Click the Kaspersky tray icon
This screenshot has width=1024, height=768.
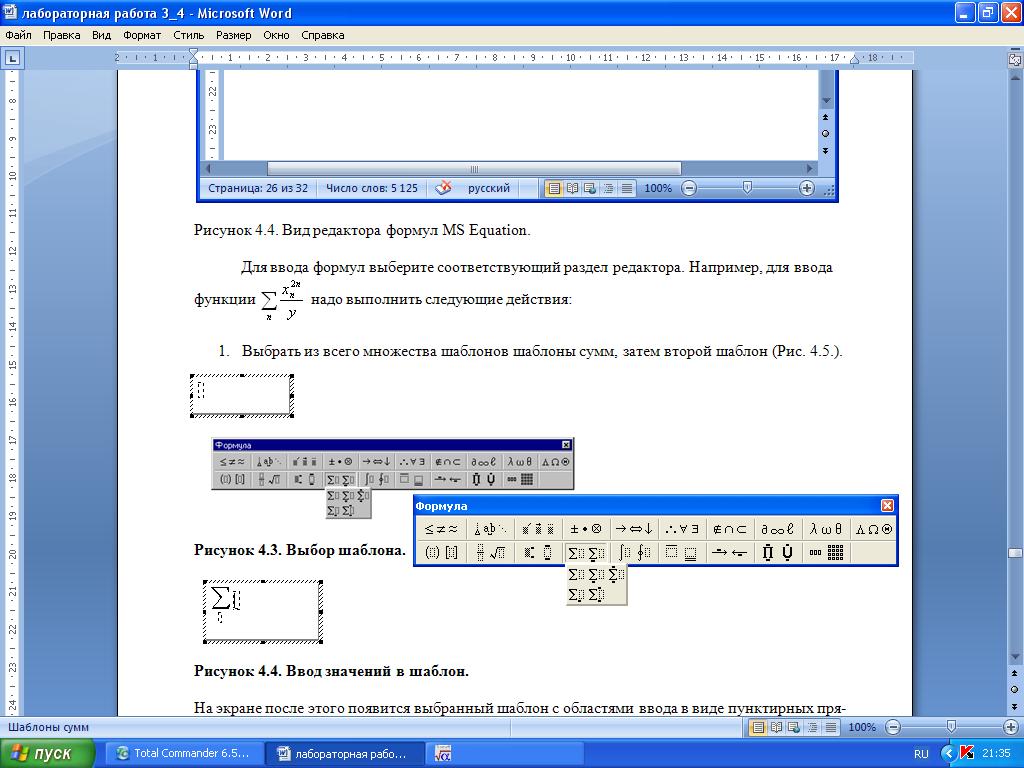(967, 753)
